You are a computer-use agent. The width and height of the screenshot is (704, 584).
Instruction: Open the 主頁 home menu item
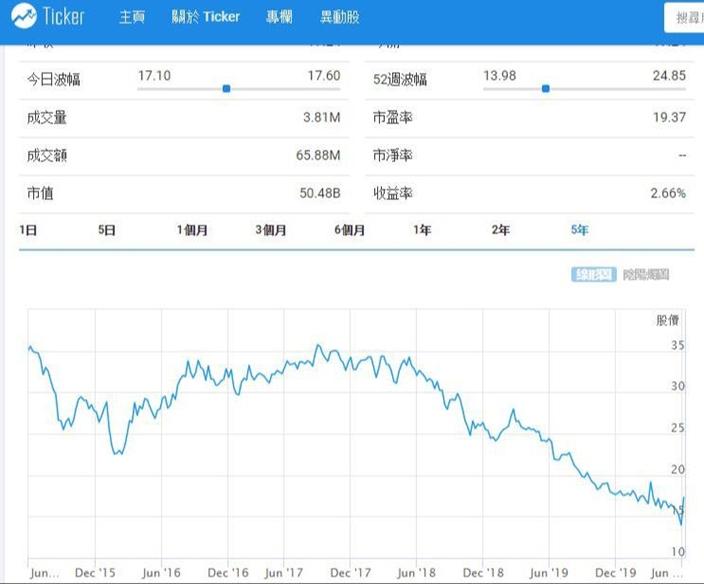point(132,17)
